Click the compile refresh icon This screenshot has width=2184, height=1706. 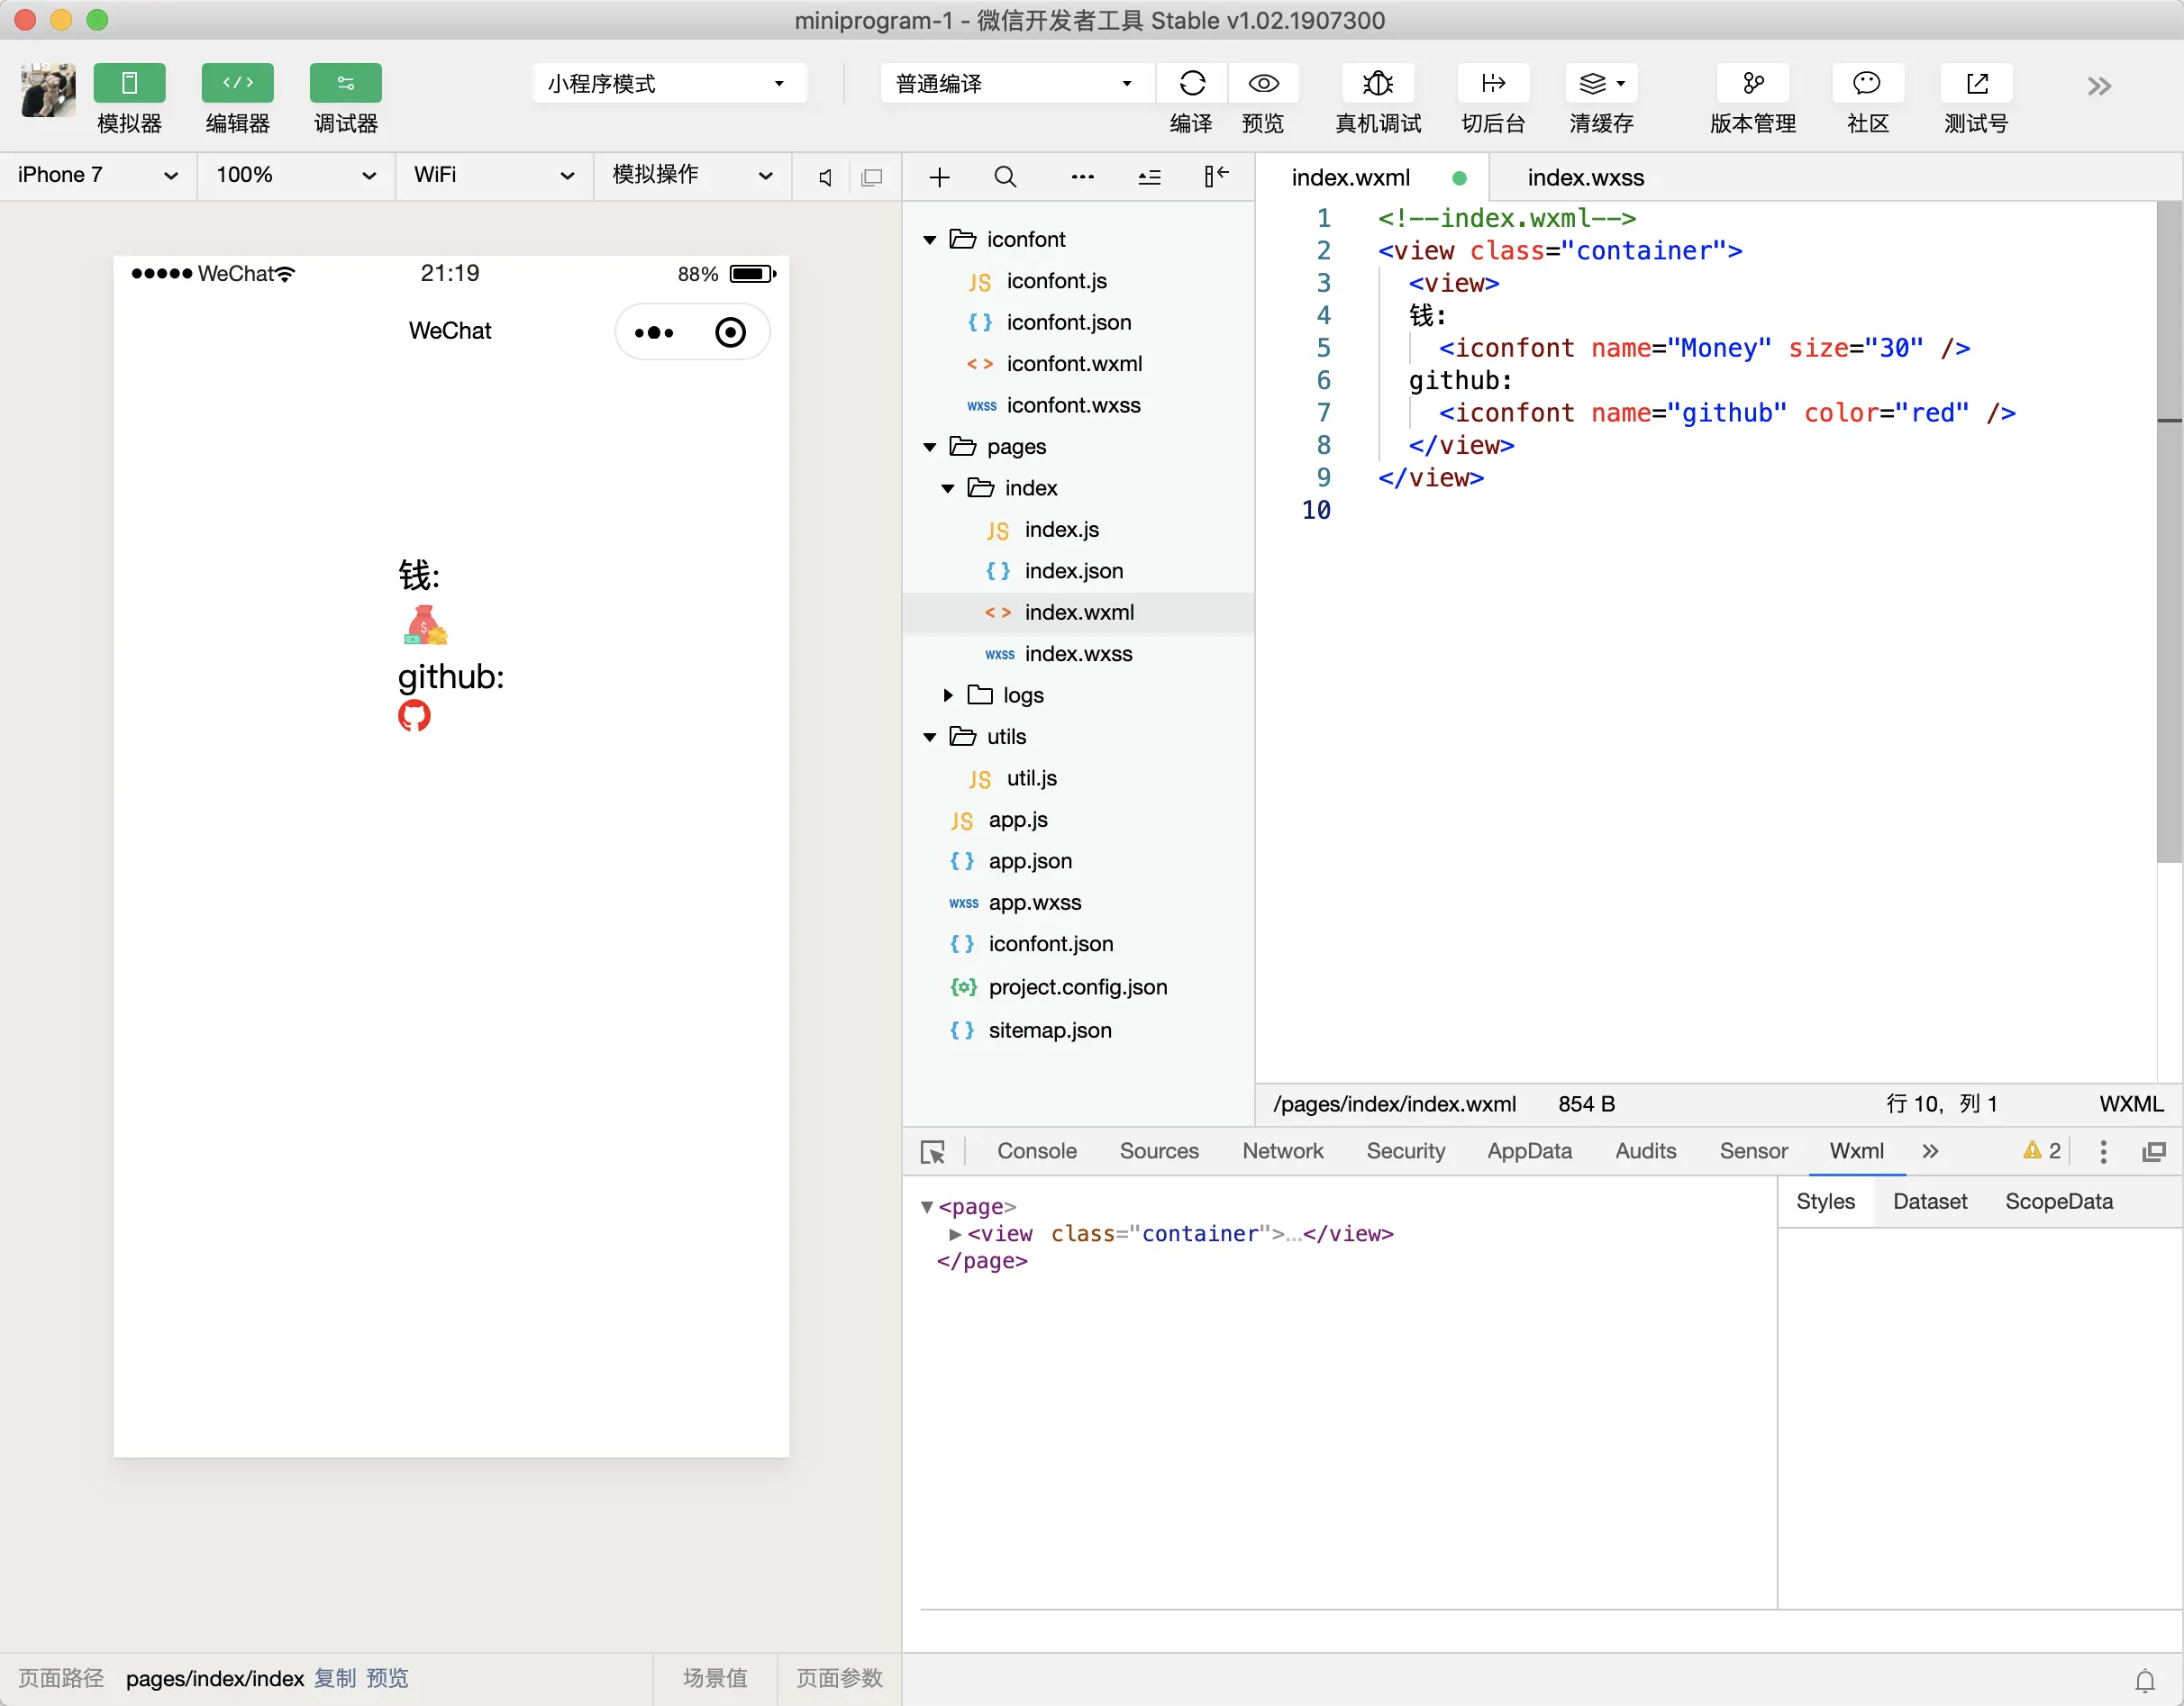tap(1191, 83)
